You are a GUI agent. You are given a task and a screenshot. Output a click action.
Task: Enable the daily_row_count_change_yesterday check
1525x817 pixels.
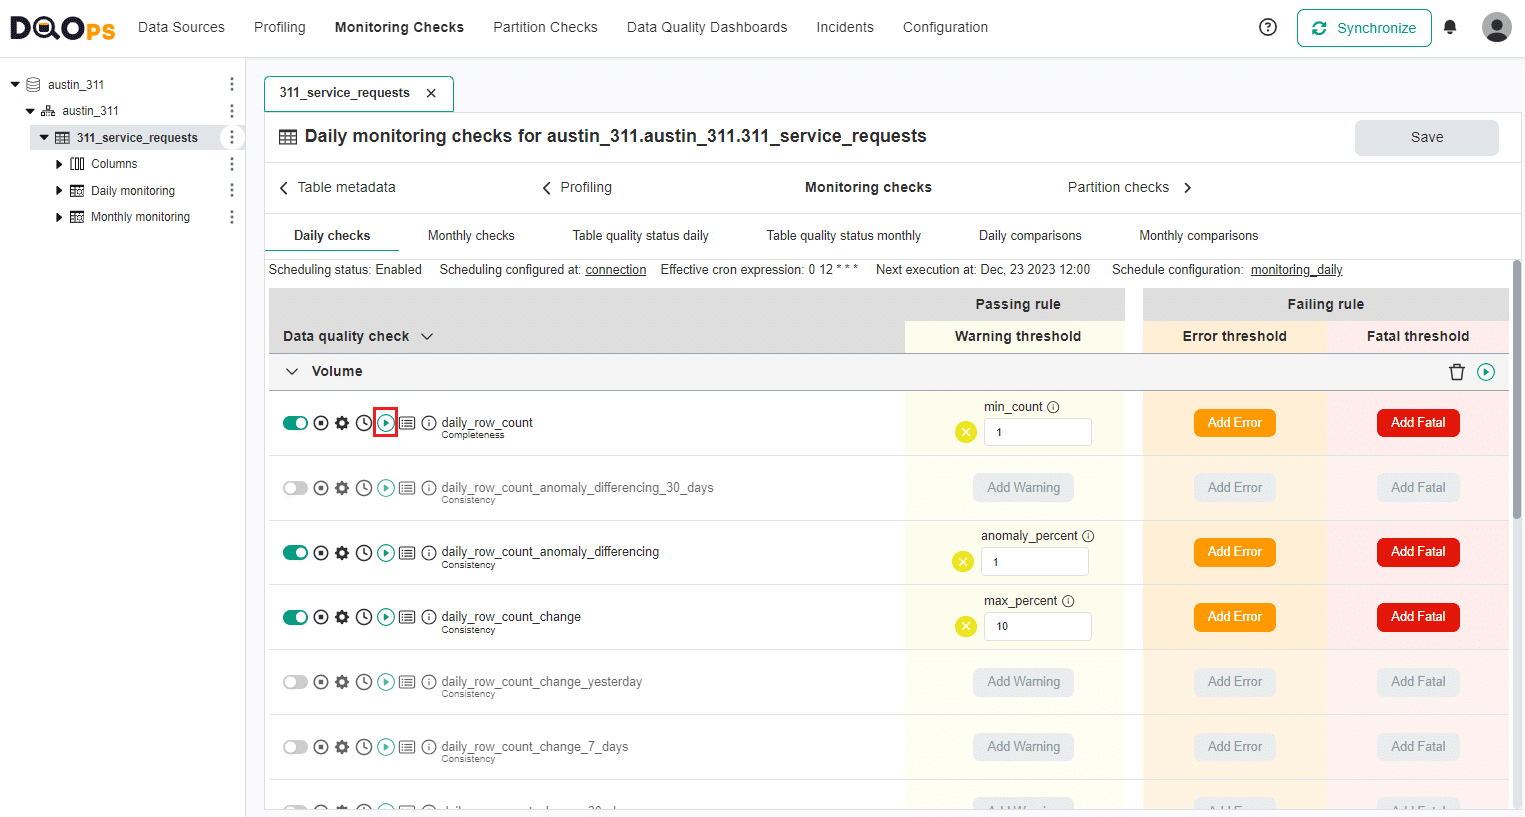click(295, 682)
